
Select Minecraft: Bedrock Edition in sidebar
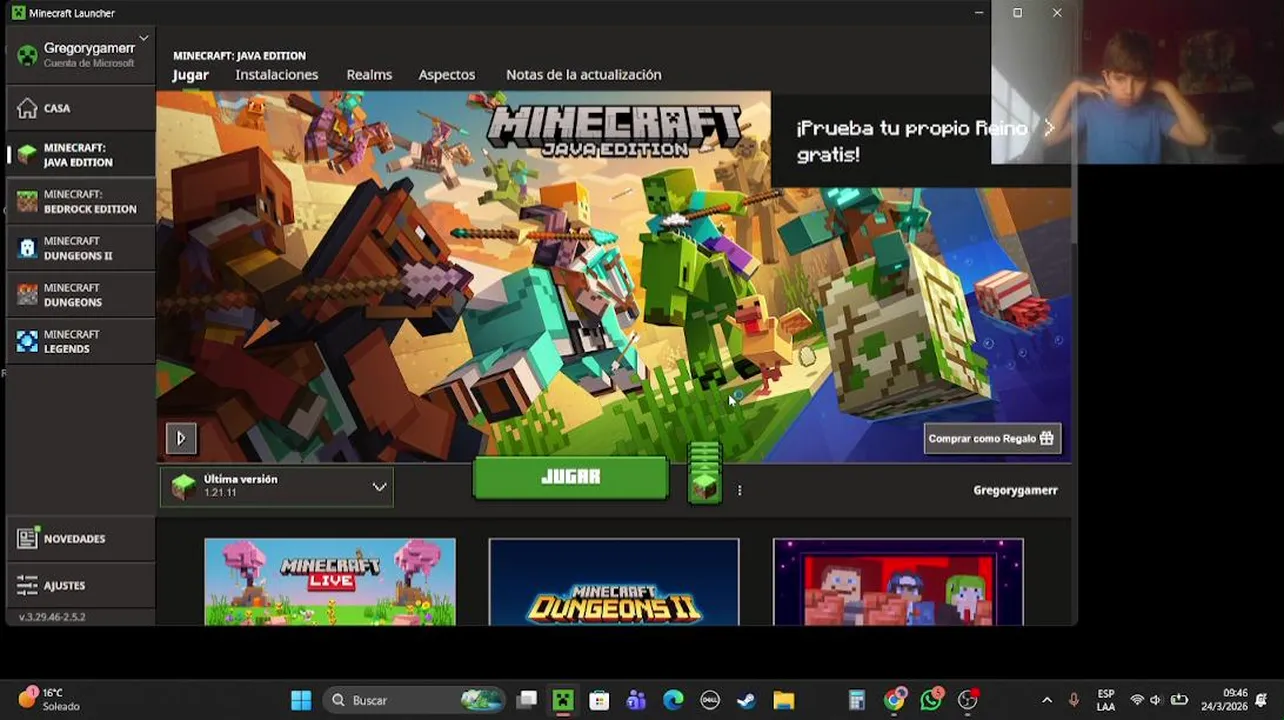coord(80,202)
